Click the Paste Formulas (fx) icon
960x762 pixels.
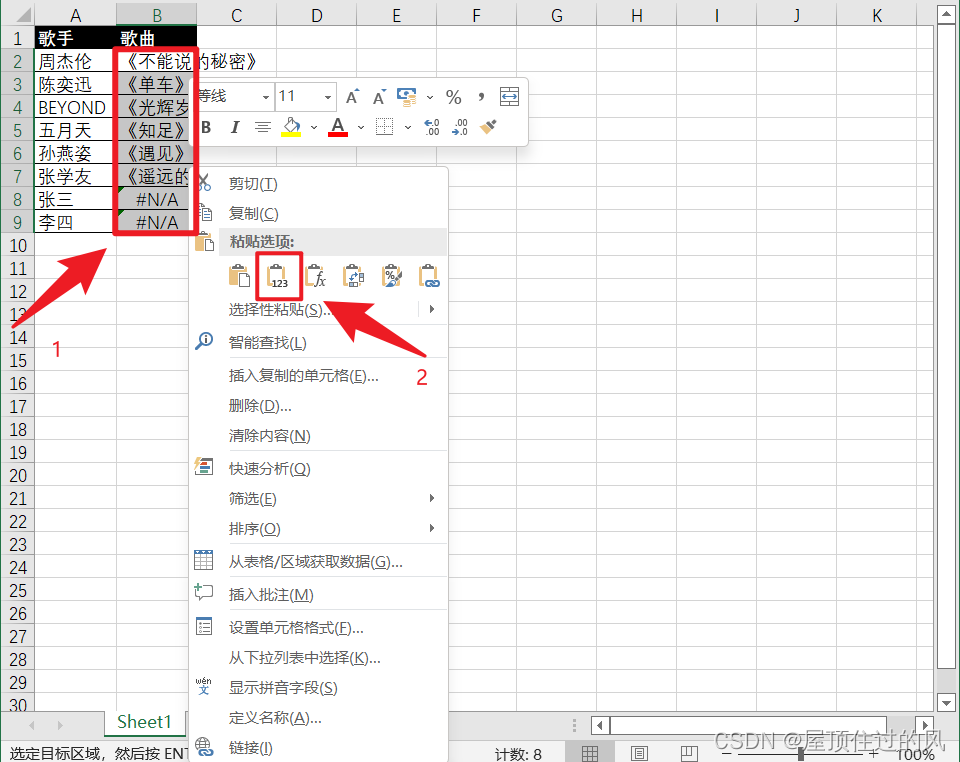click(315, 275)
